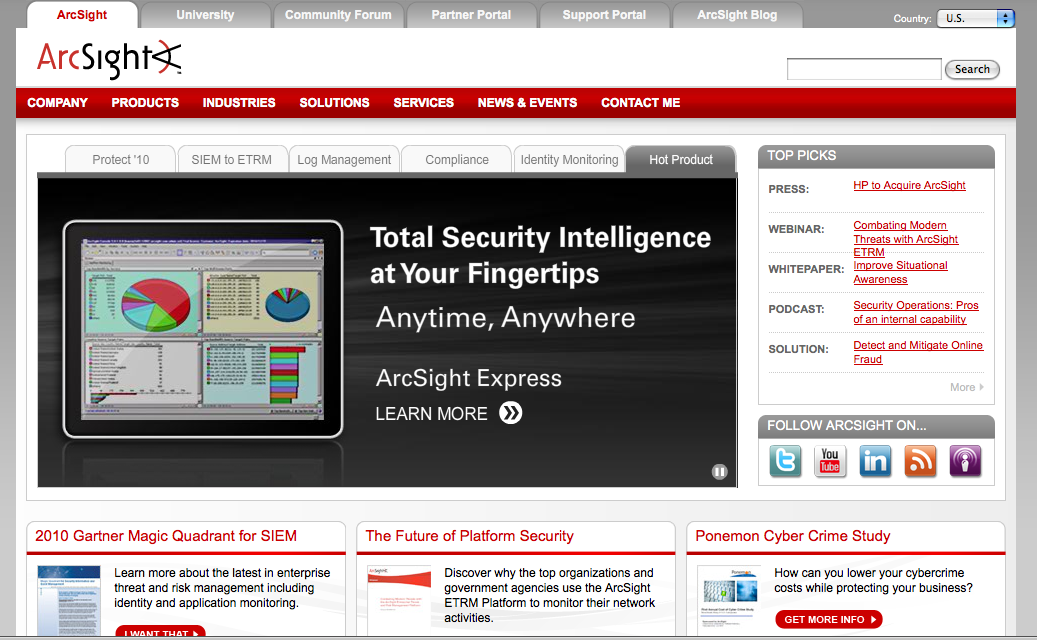Open 2010 Gartner Magic Quadrant for SIEM heading
The height and width of the screenshot is (640, 1037).
(166, 536)
